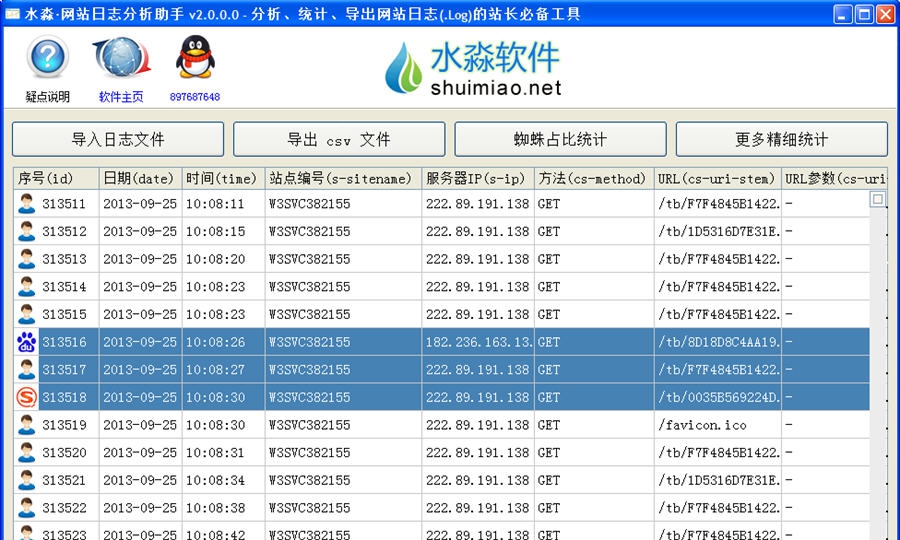This screenshot has width=900, height=540.
Task: Click date cell of row 313520
Action: (141, 452)
